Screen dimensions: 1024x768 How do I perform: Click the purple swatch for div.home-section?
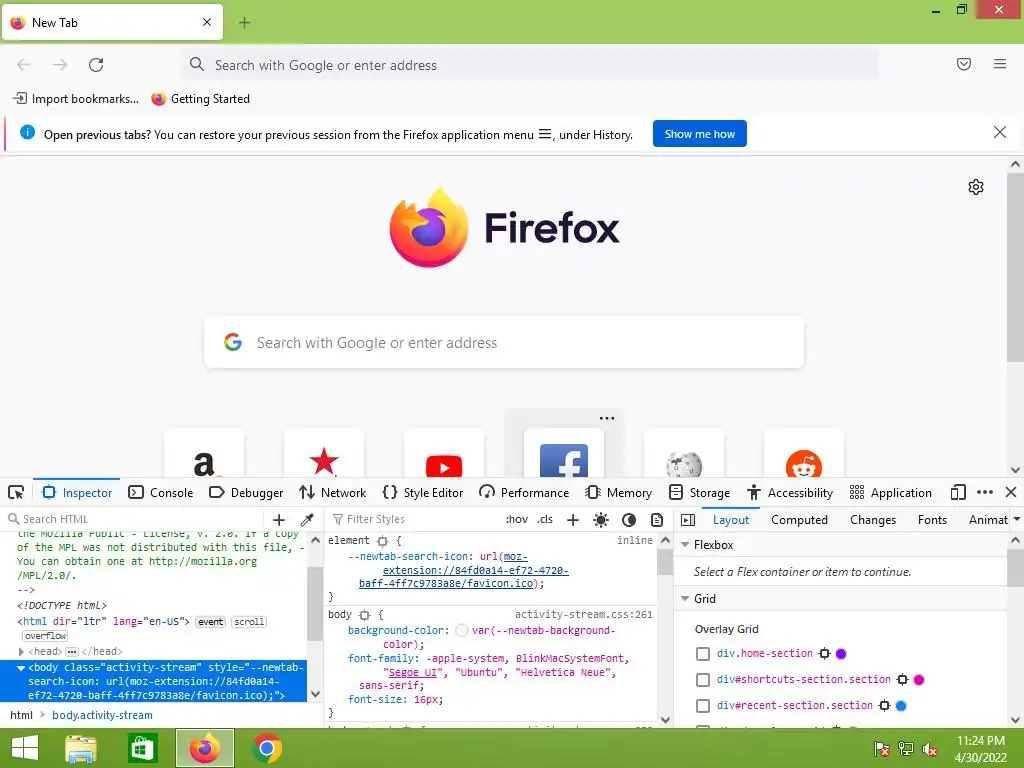(841, 654)
